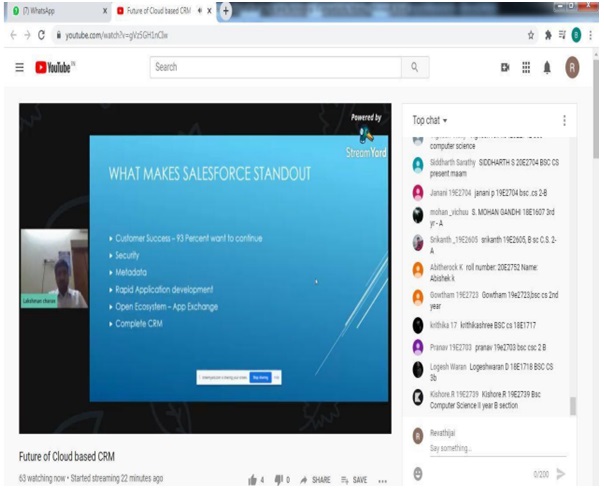Screen dimensions: 604x488
Task: Click the Siddharth Sarathy chat avatar
Action: click(418, 165)
